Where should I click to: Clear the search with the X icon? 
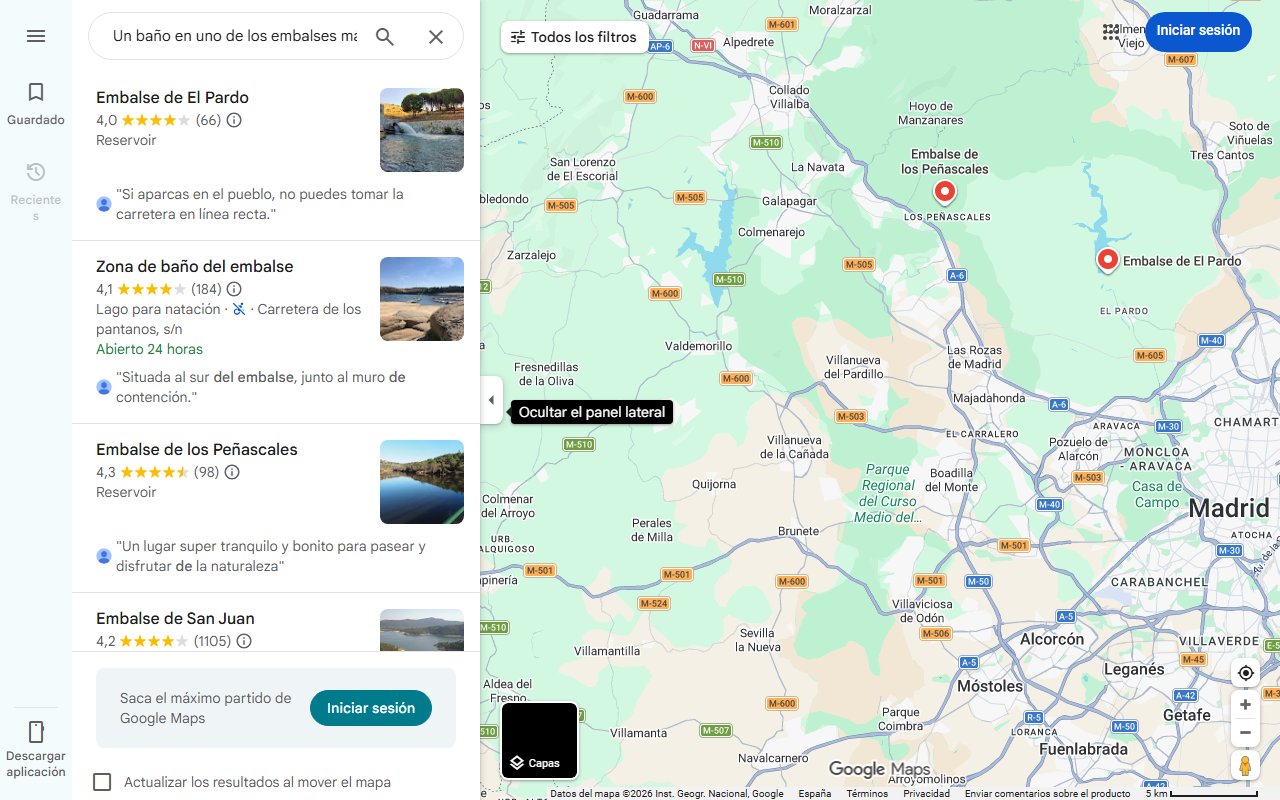pos(436,37)
